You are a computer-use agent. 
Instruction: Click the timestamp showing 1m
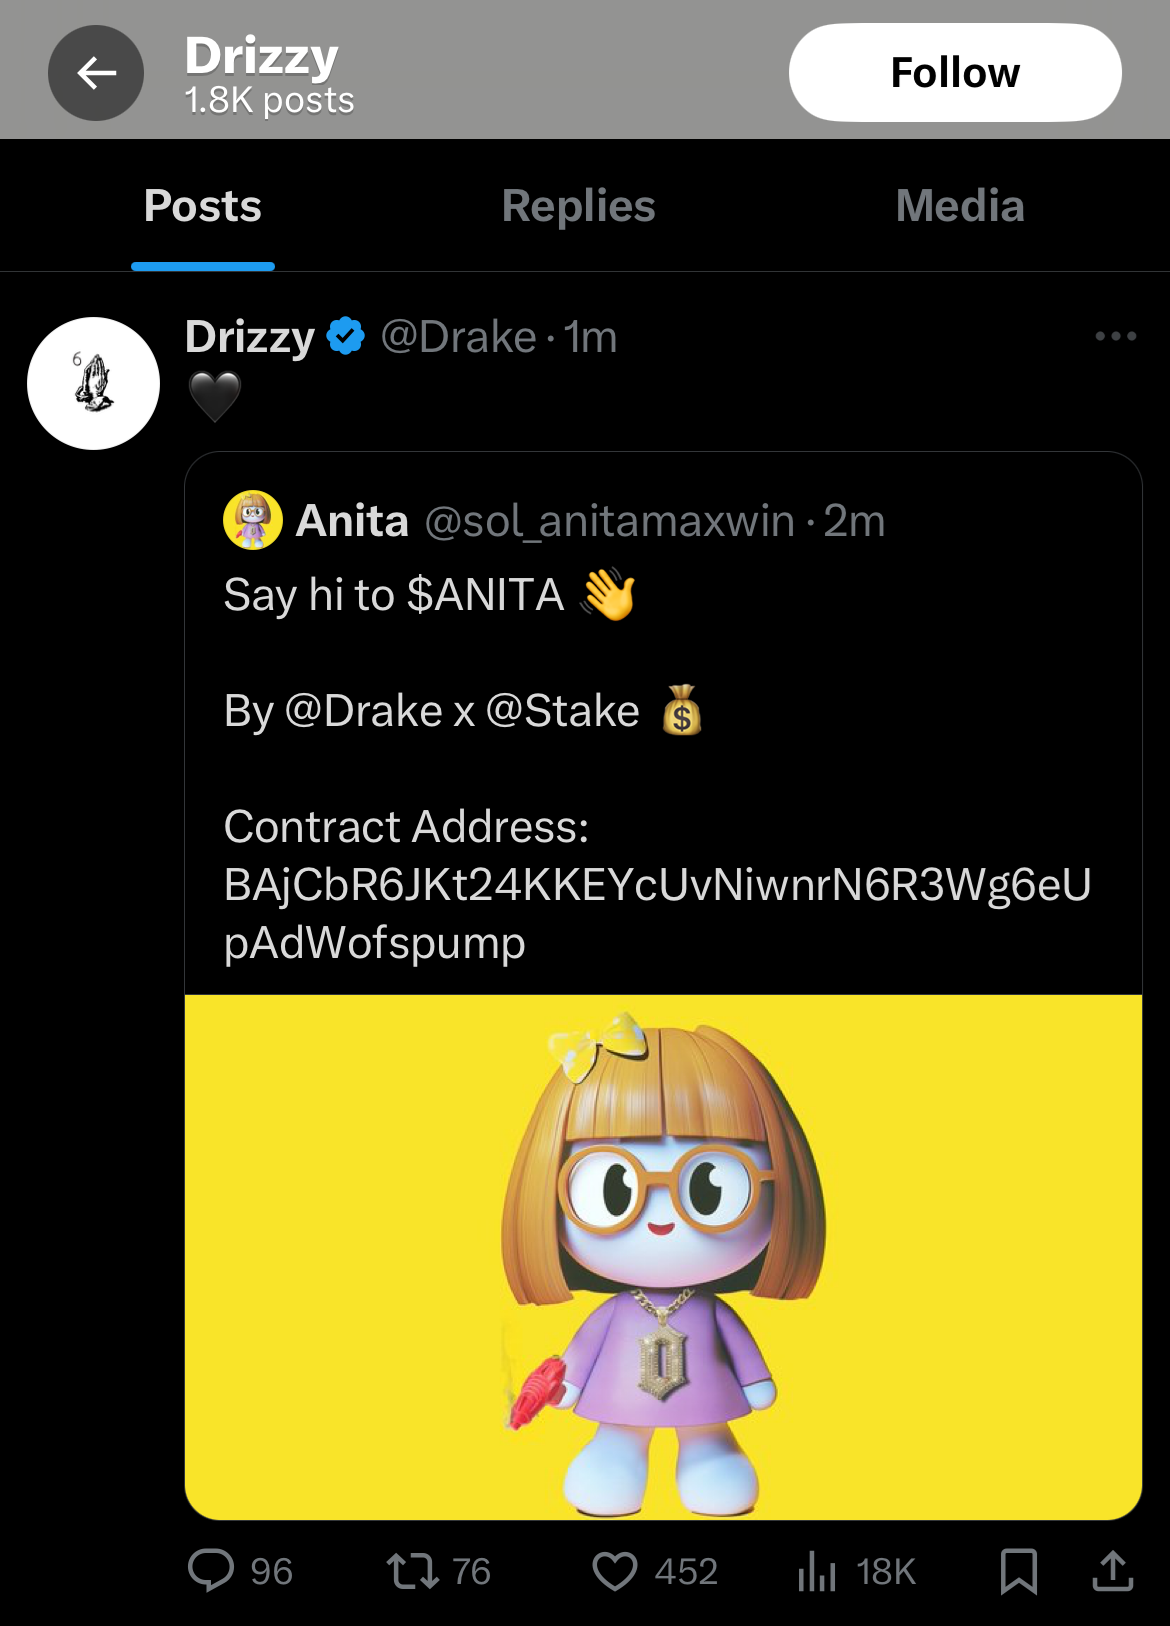pos(589,337)
